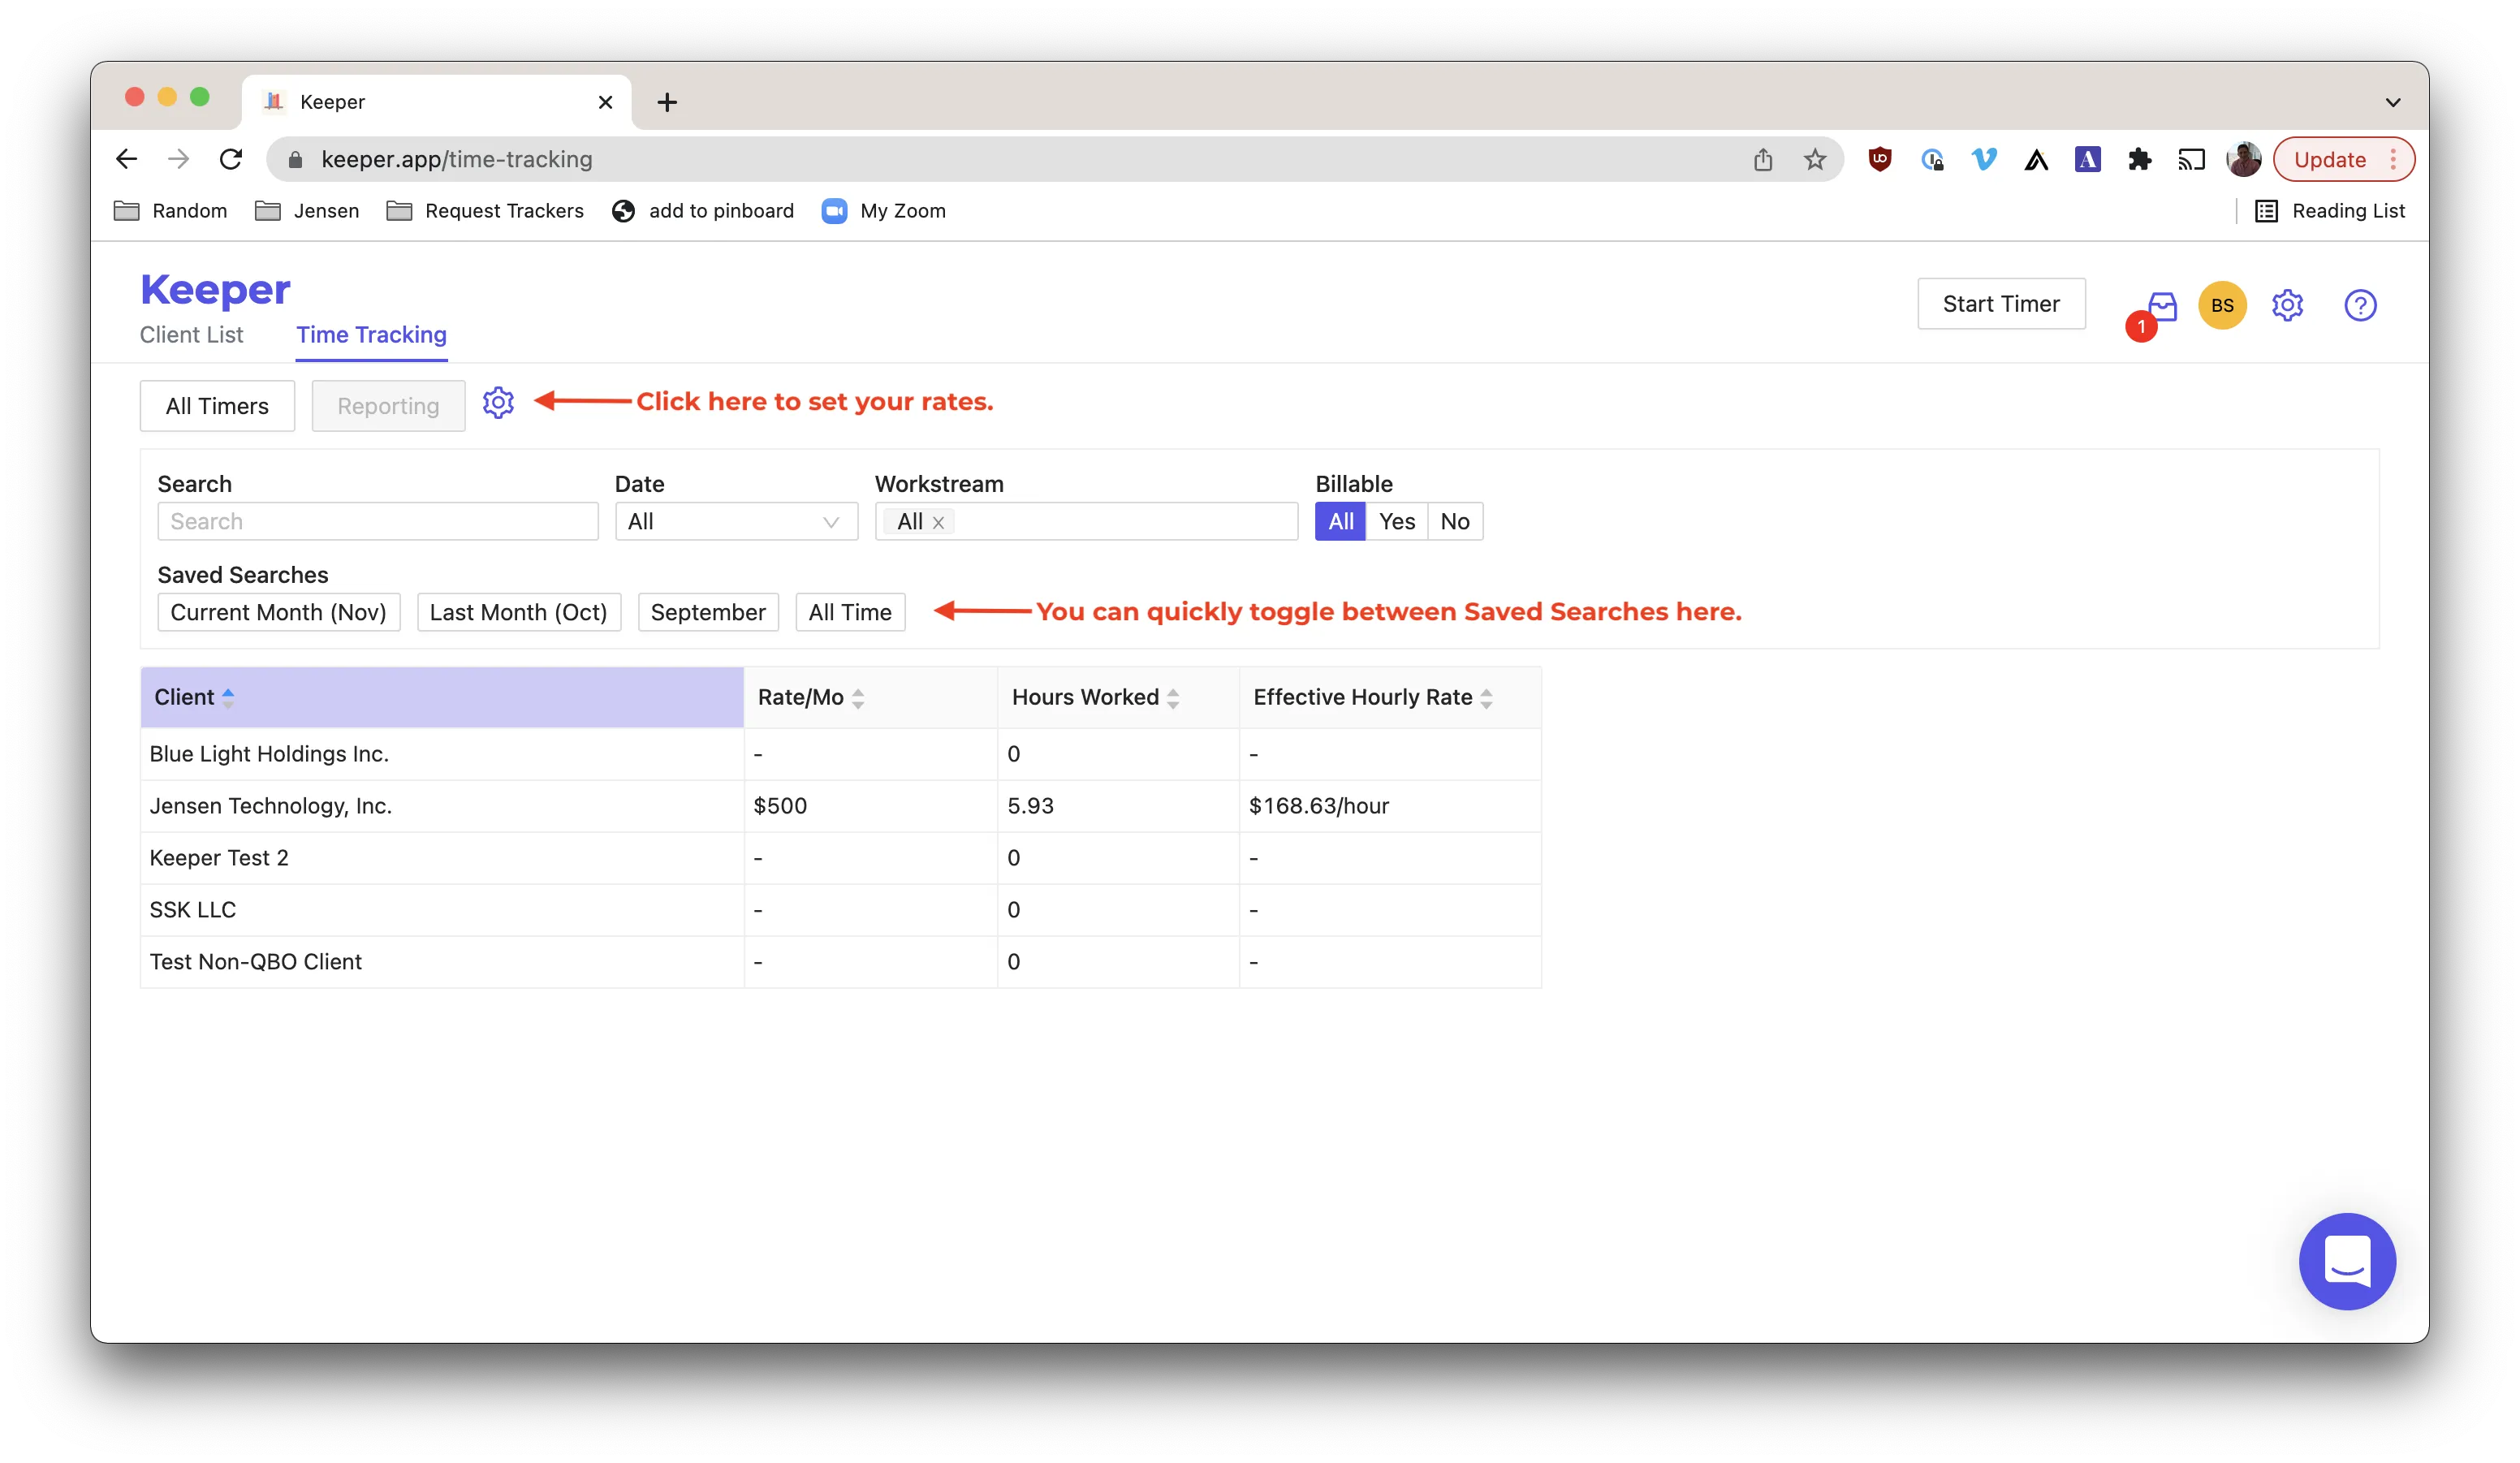Open the help question mark icon

2360,305
